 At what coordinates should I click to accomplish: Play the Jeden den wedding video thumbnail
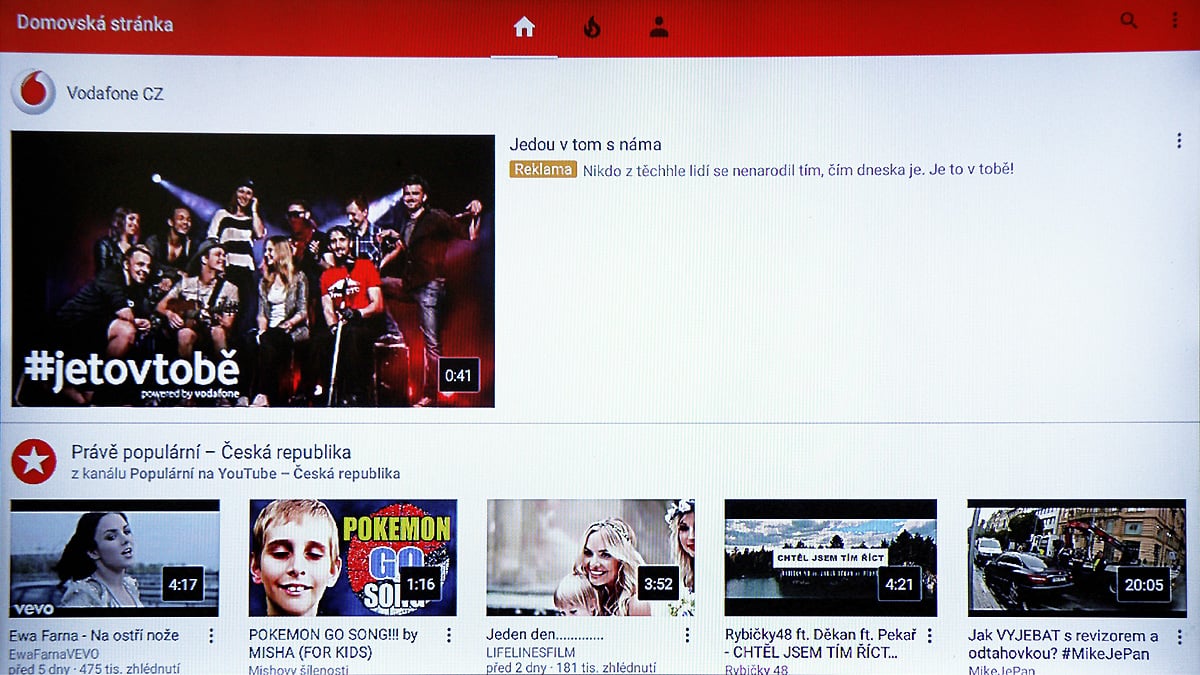pyautogui.click(x=590, y=558)
